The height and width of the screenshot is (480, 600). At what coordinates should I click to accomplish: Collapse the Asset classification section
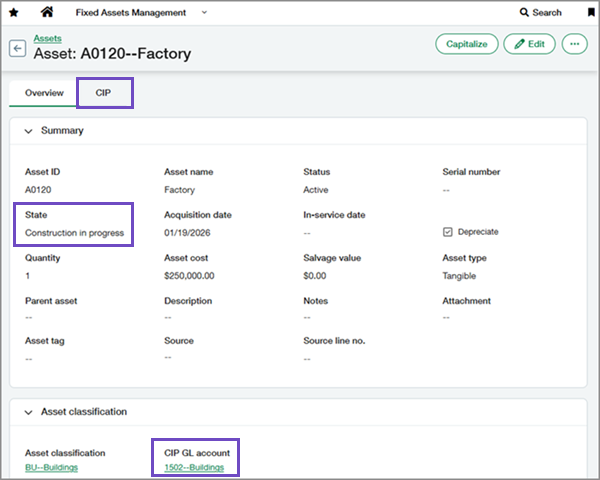(x=28, y=411)
